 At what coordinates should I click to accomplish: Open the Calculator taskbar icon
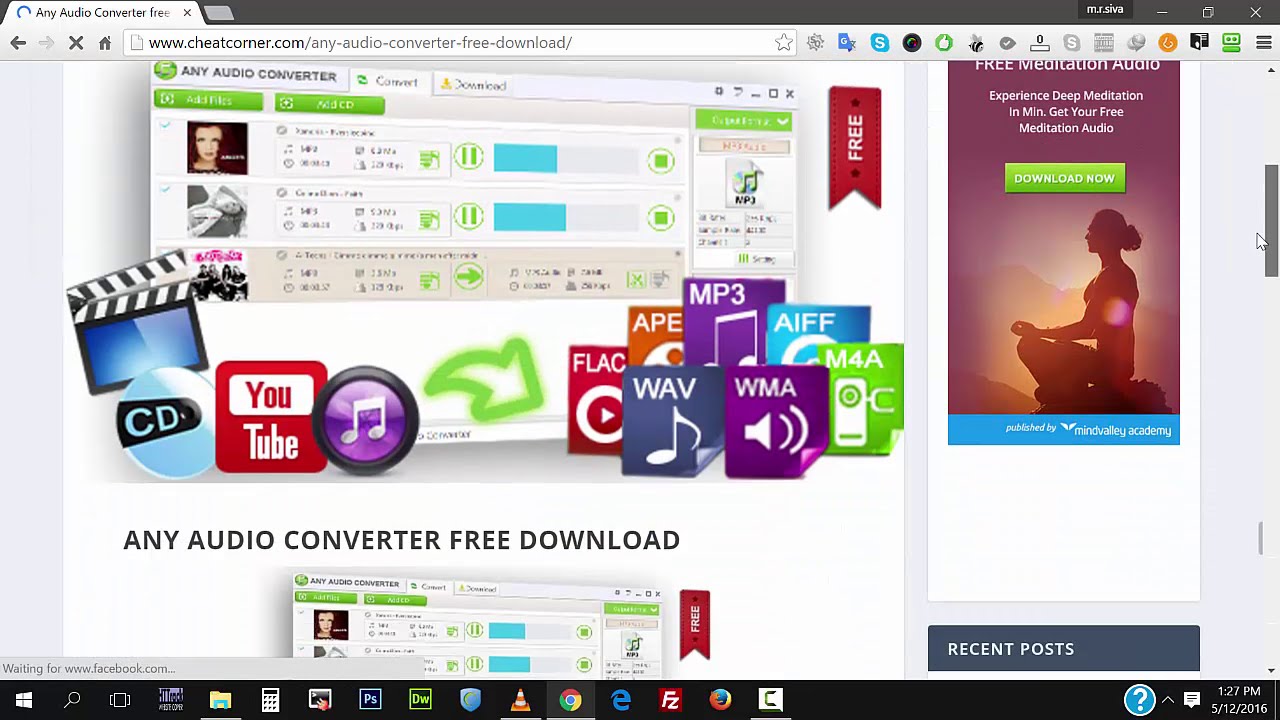pyautogui.click(x=270, y=700)
